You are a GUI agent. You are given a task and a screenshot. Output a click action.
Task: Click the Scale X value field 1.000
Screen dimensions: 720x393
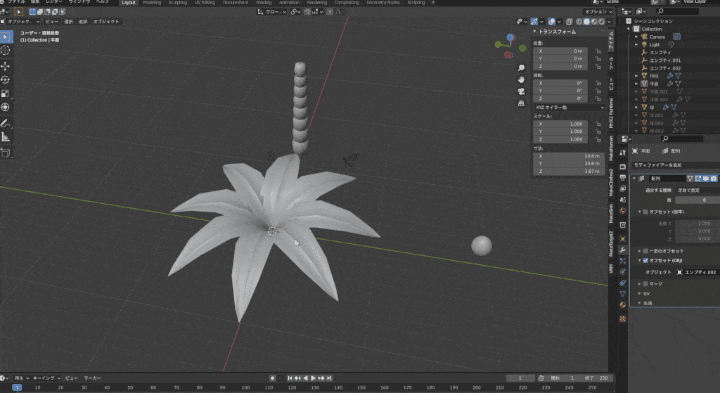click(560, 124)
